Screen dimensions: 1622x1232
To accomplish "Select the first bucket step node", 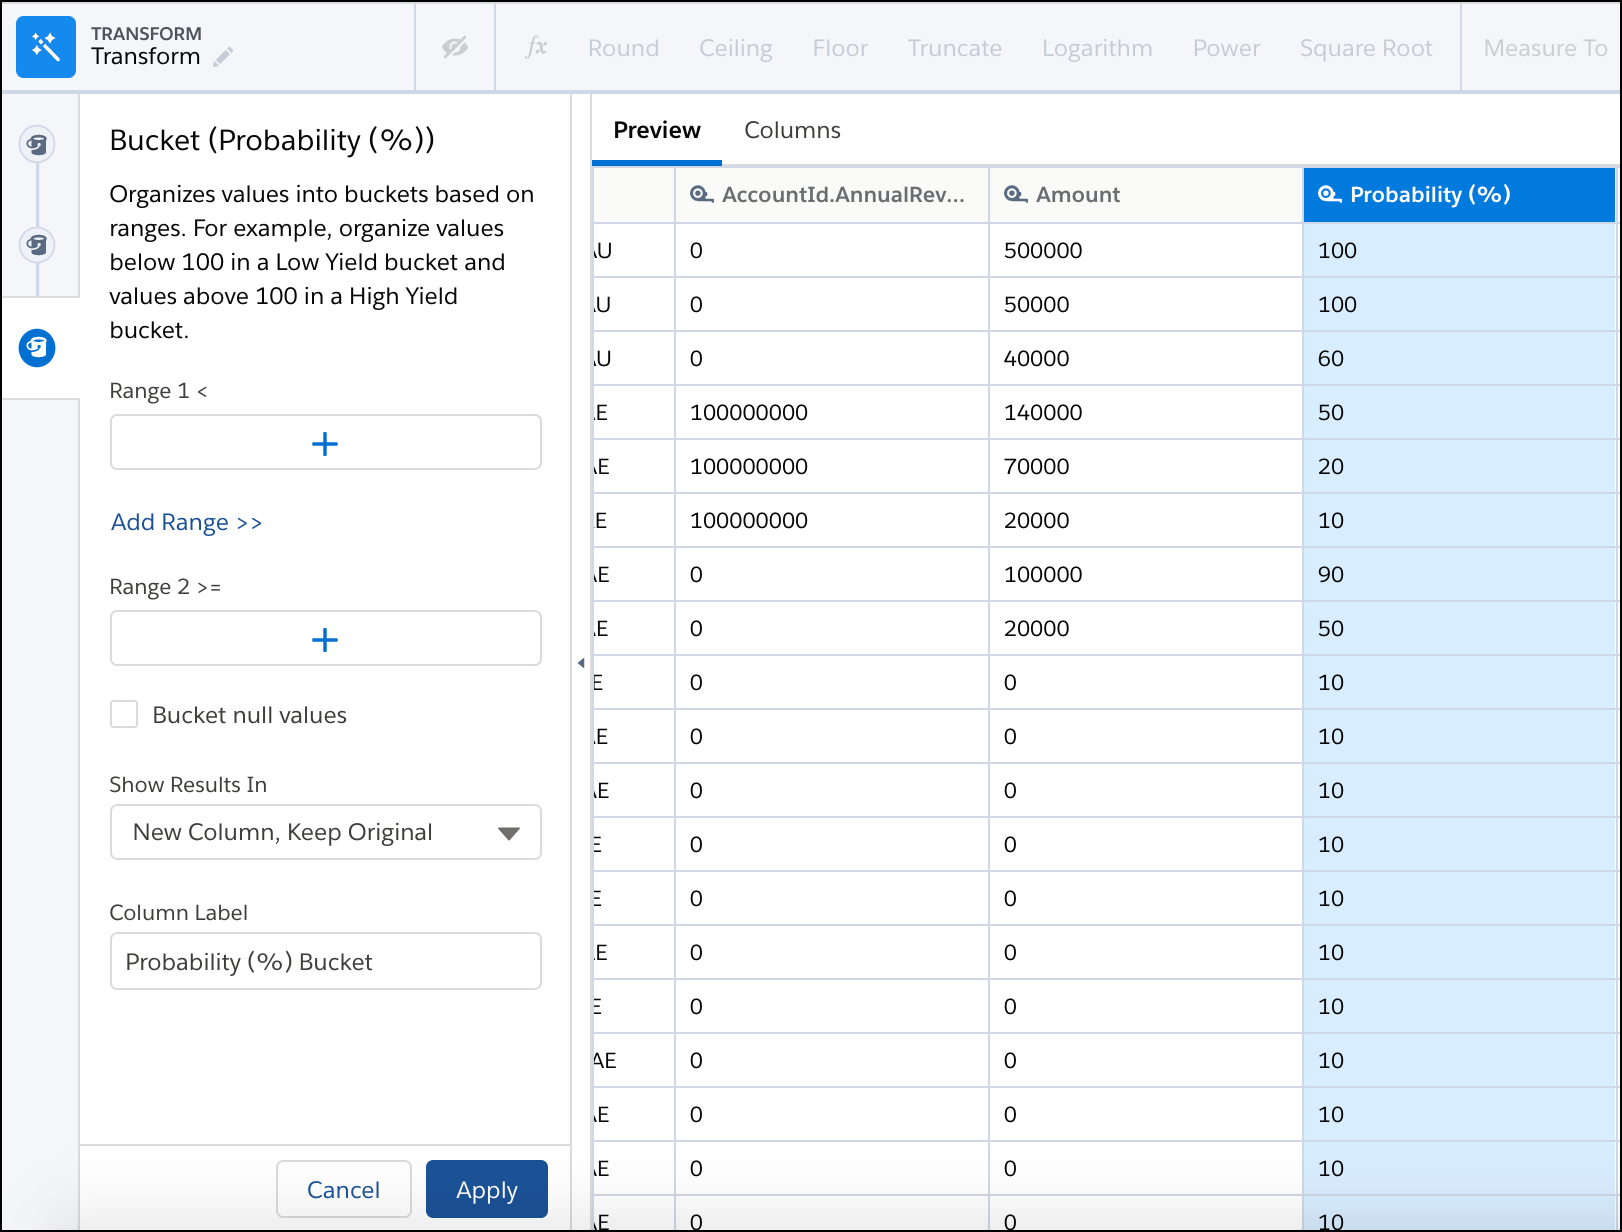I will 38,145.
